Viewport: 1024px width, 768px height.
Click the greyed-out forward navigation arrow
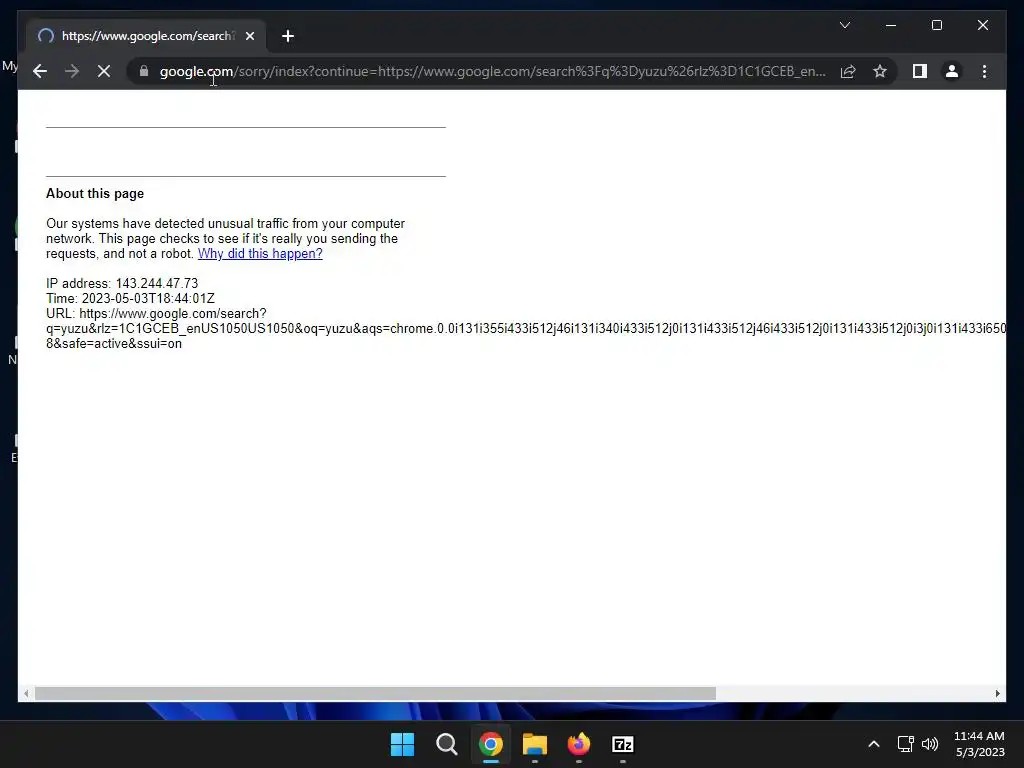pyautogui.click(x=72, y=71)
